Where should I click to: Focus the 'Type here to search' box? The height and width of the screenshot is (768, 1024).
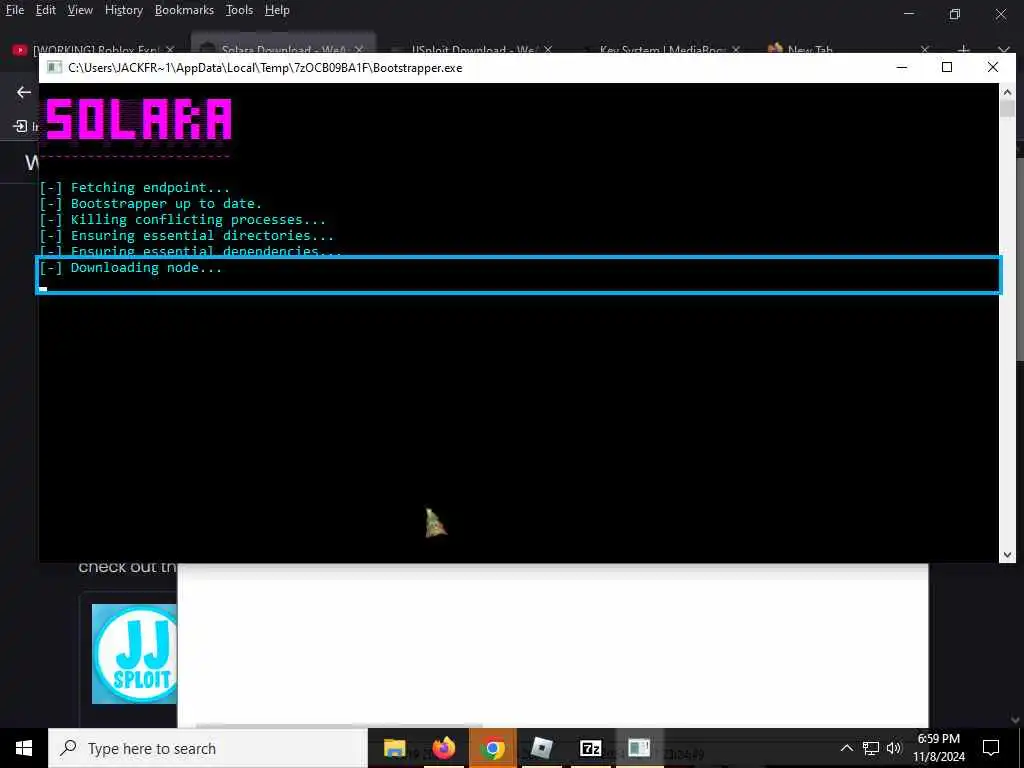[208, 748]
